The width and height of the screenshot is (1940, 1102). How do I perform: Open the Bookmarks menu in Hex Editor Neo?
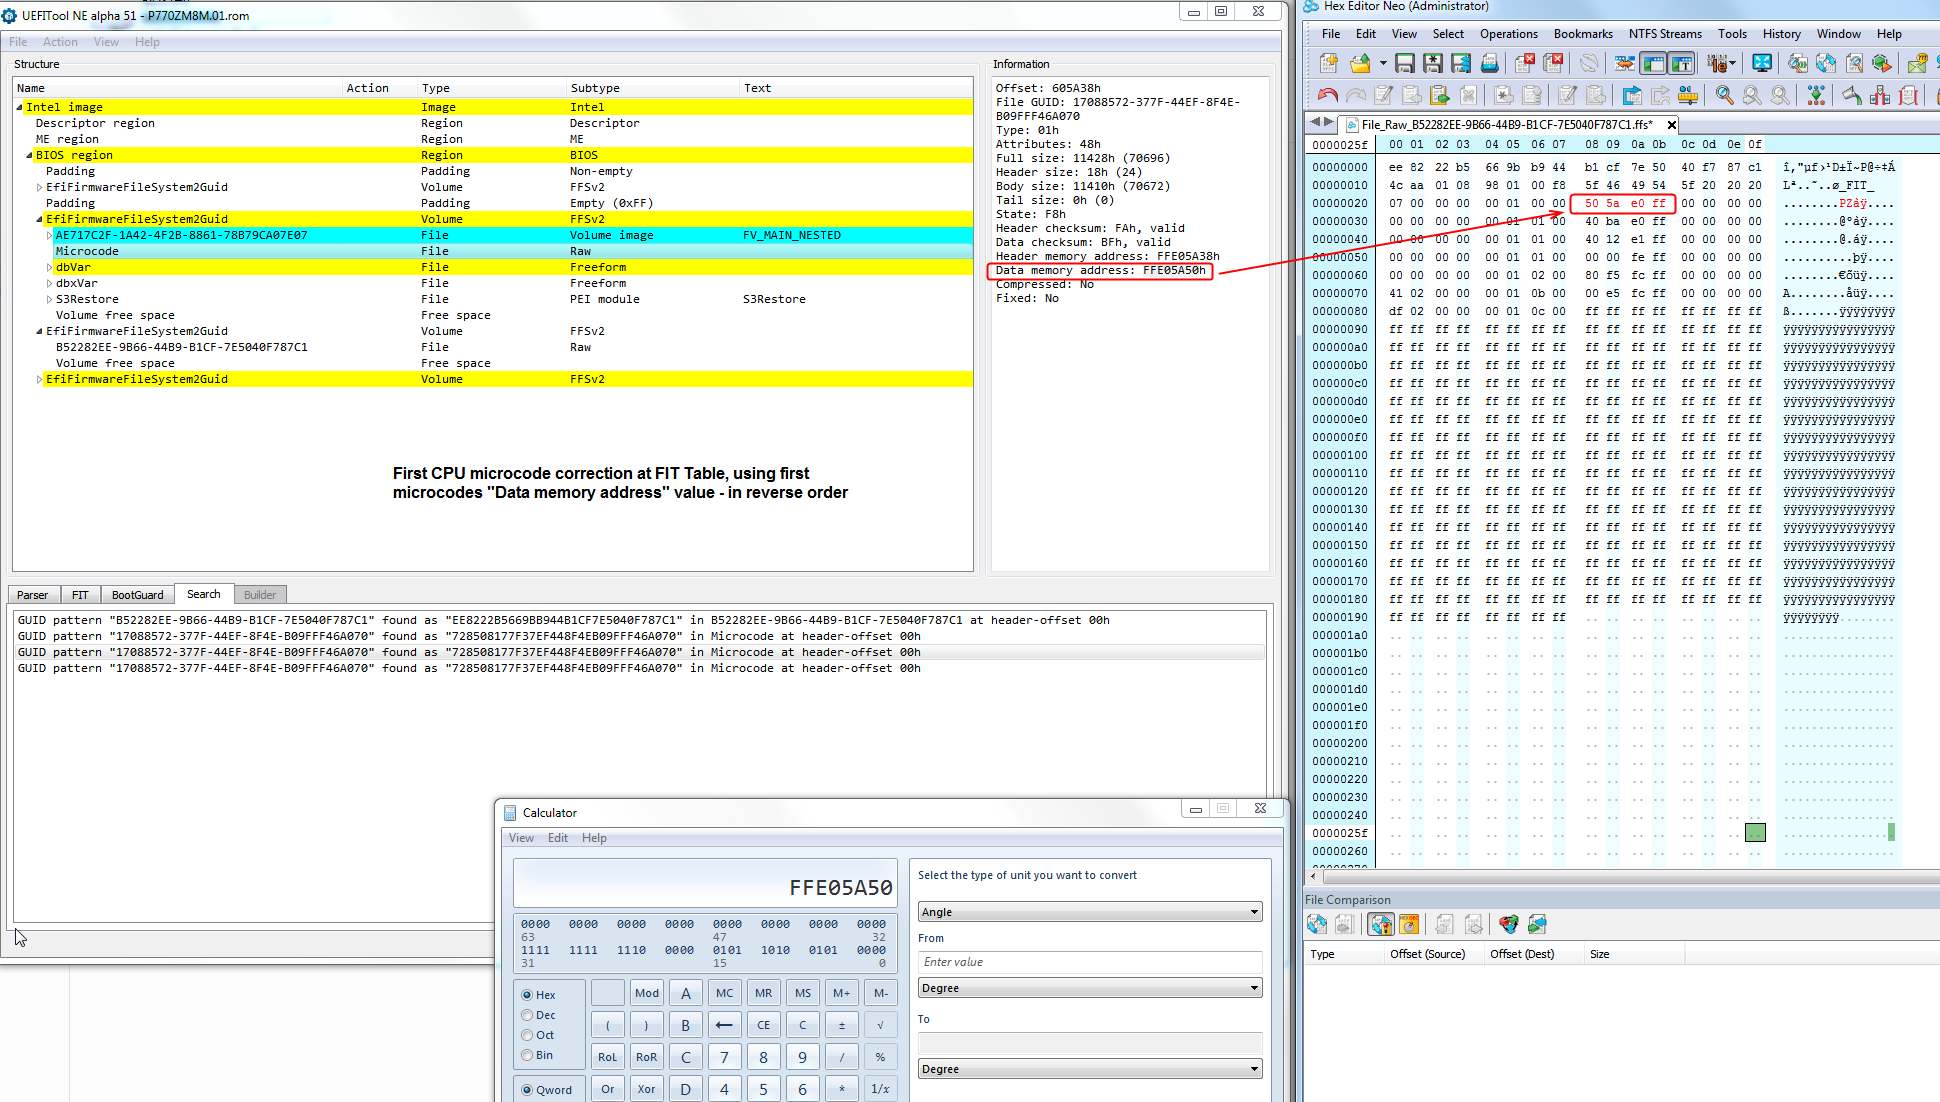1583,34
